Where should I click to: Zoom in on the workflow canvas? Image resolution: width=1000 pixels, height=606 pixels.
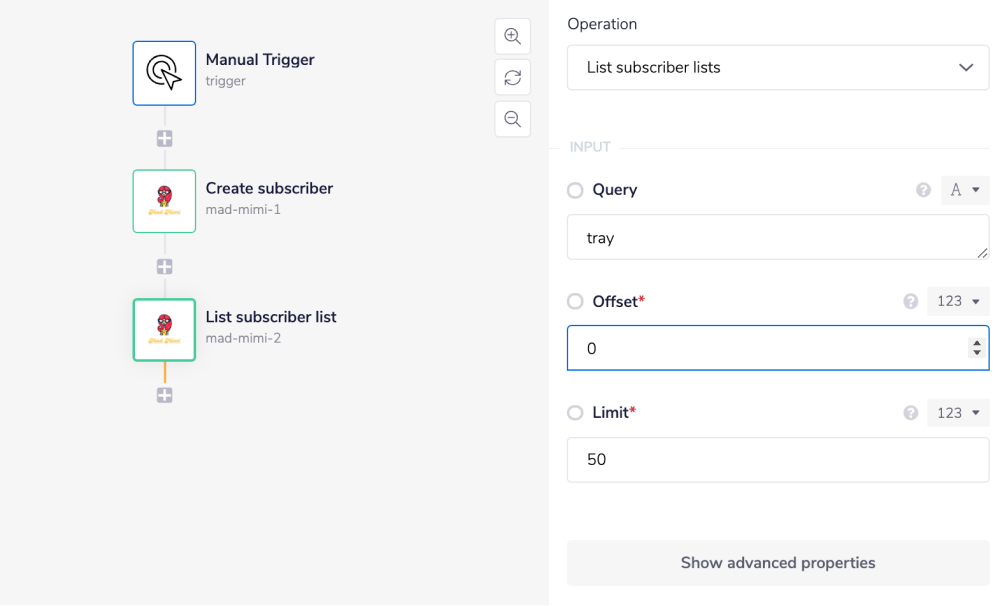(512, 36)
